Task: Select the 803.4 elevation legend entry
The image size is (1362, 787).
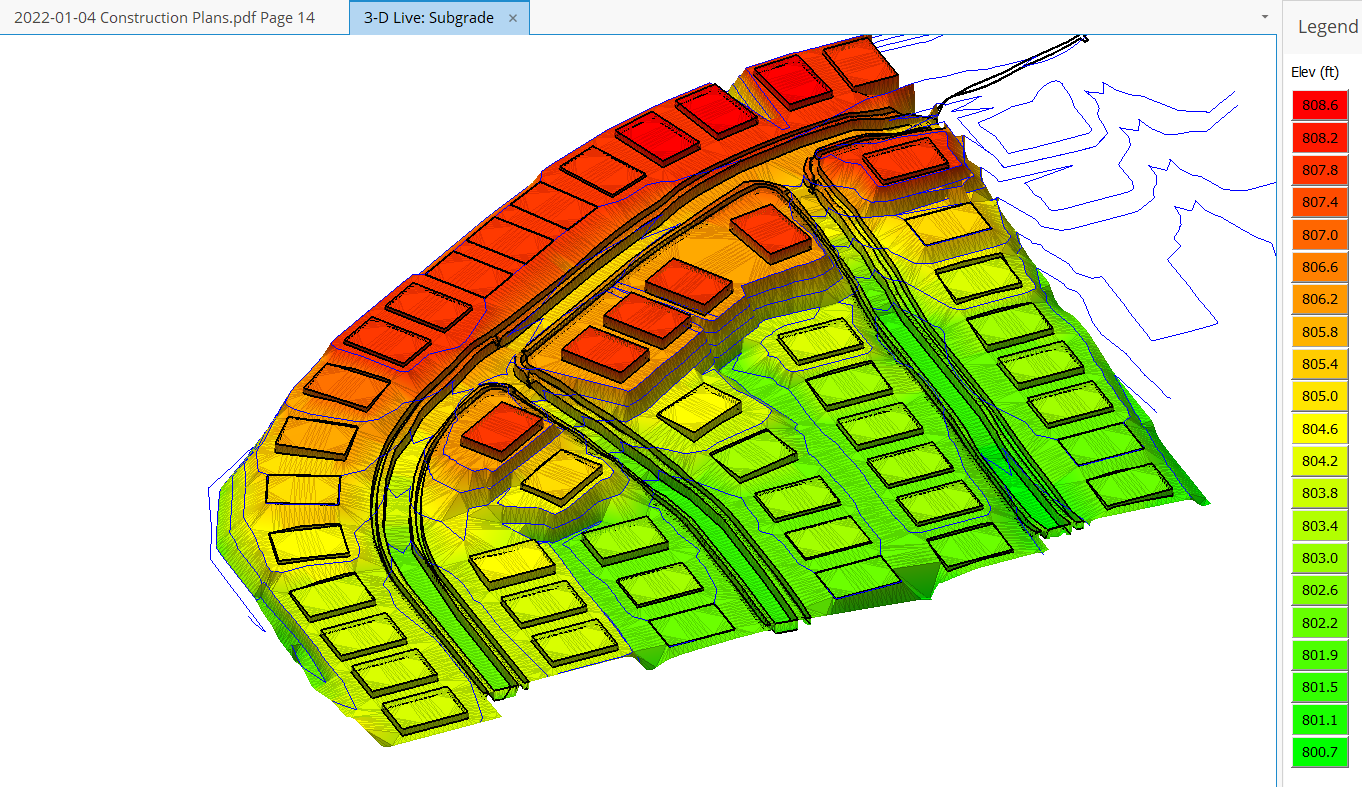Action: click(x=1320, y=525)
